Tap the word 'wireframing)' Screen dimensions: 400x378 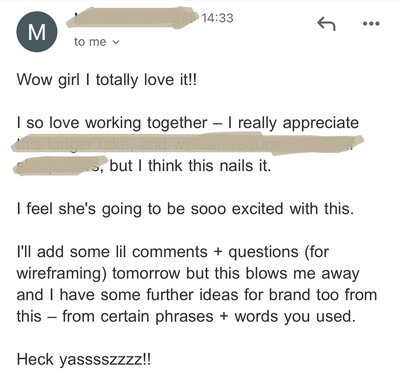[x=61, y=274]
